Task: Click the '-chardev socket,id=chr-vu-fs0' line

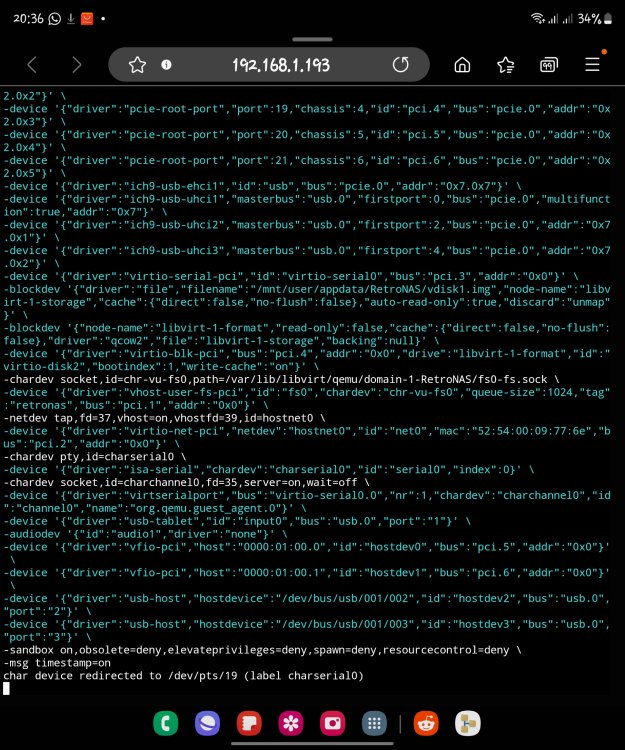Action: point(281,379)
